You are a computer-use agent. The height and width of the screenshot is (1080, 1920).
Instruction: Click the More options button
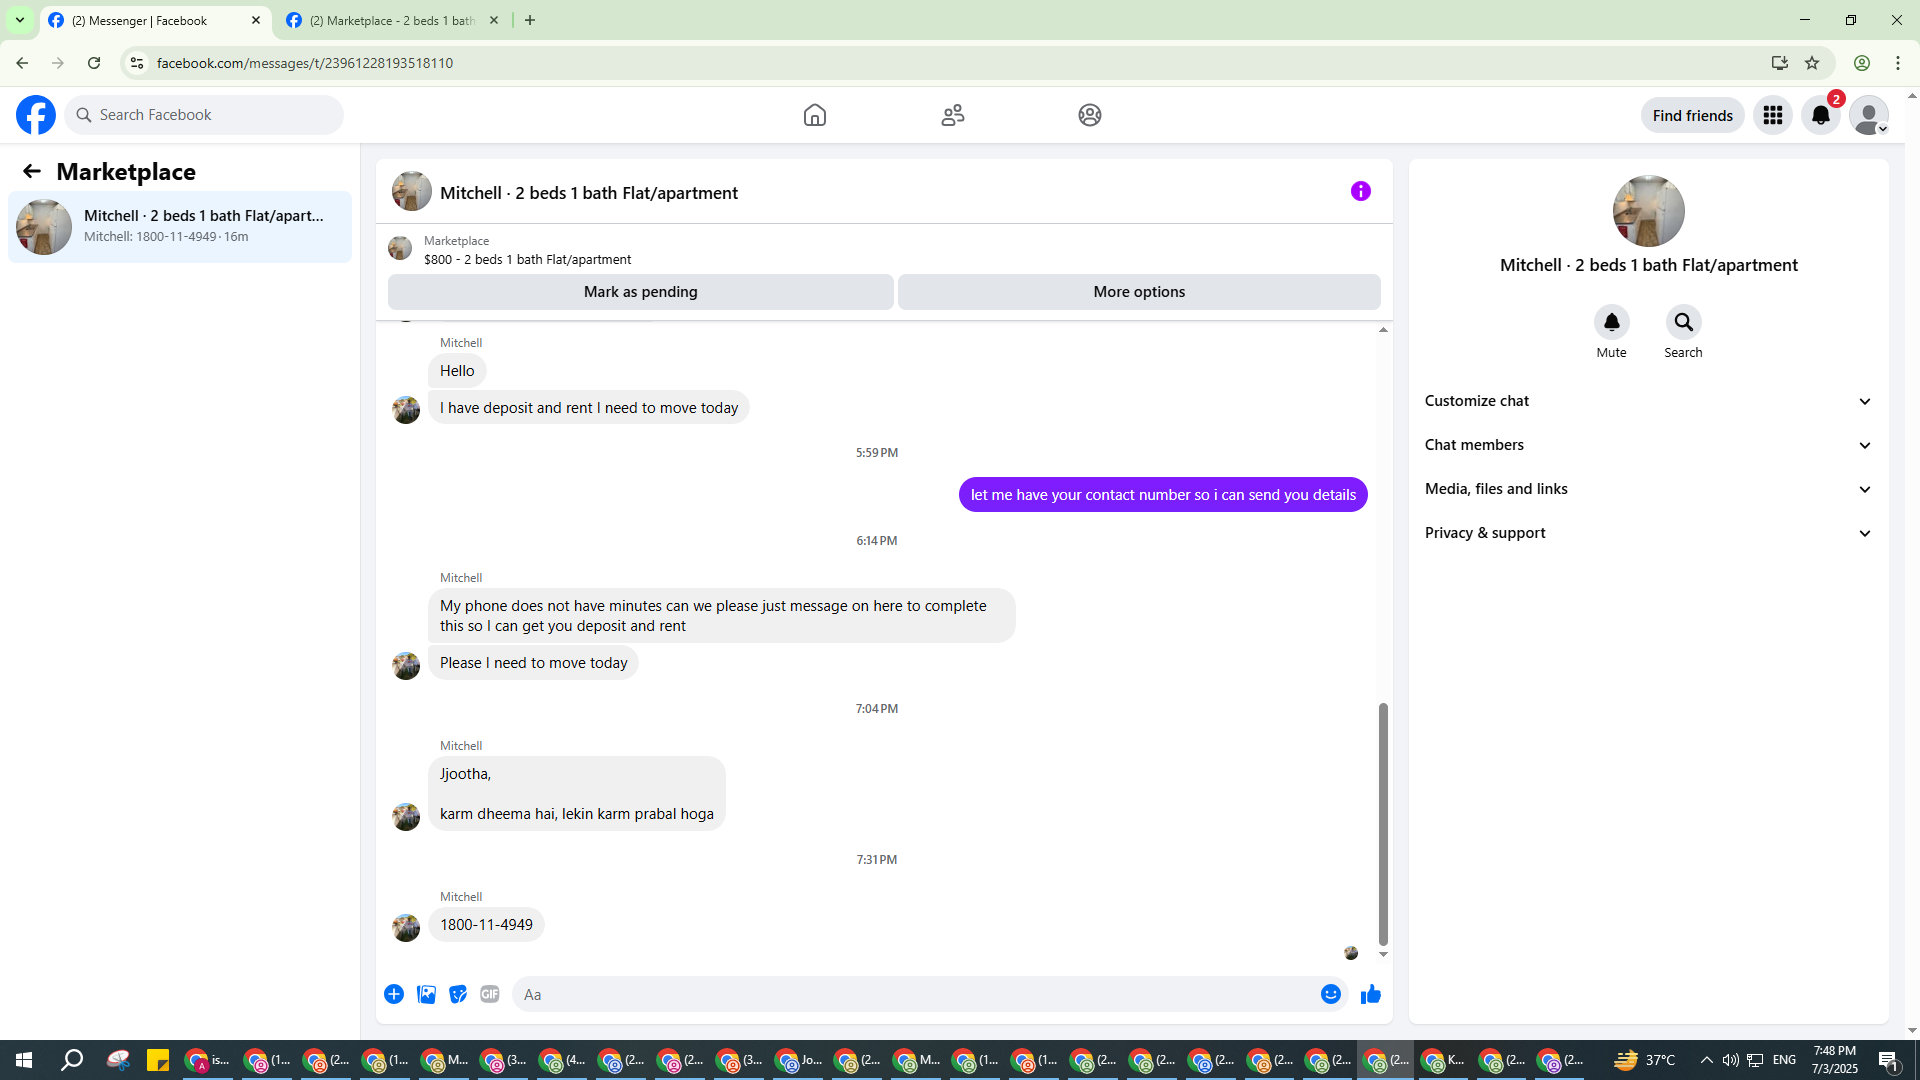[x=1138, y=292]
